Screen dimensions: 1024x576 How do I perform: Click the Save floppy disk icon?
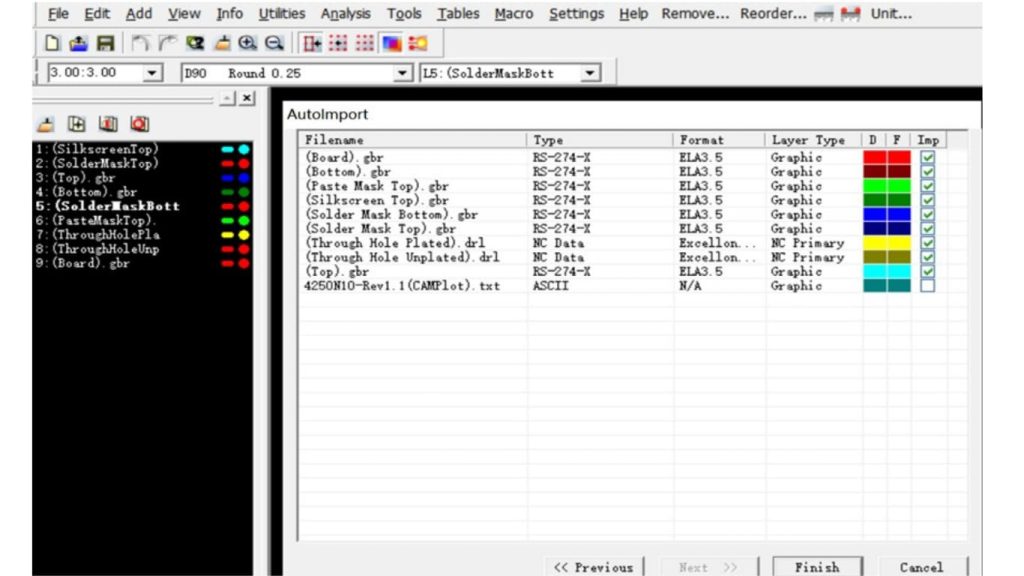coord(103,44)
